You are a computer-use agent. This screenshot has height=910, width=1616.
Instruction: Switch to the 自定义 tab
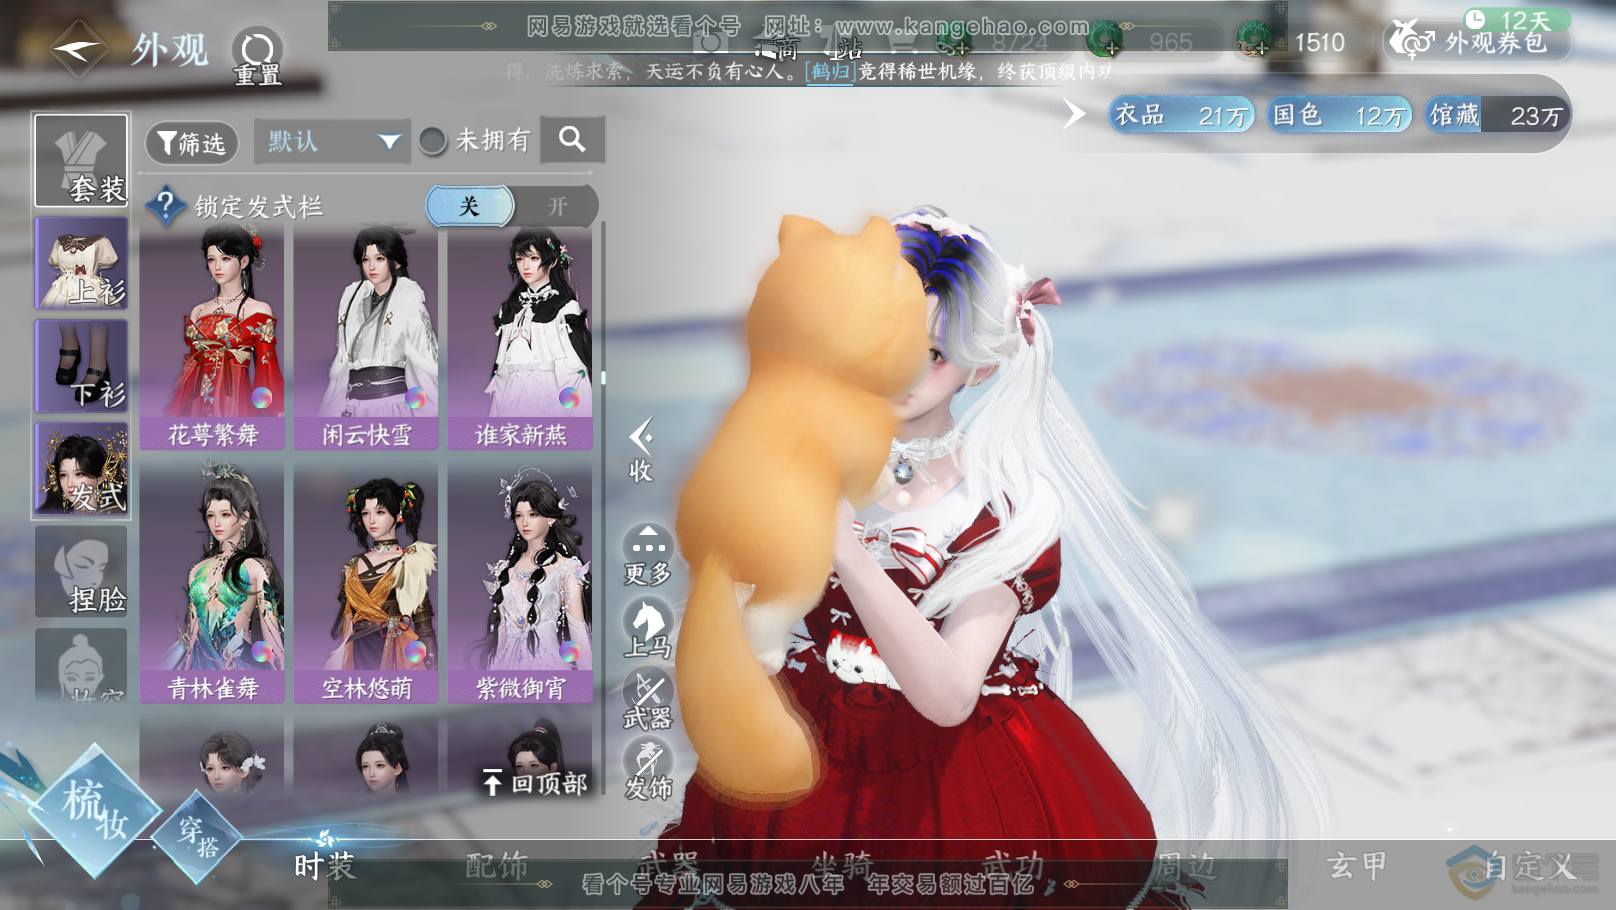pyautogui.click(x=1530, y=865)
